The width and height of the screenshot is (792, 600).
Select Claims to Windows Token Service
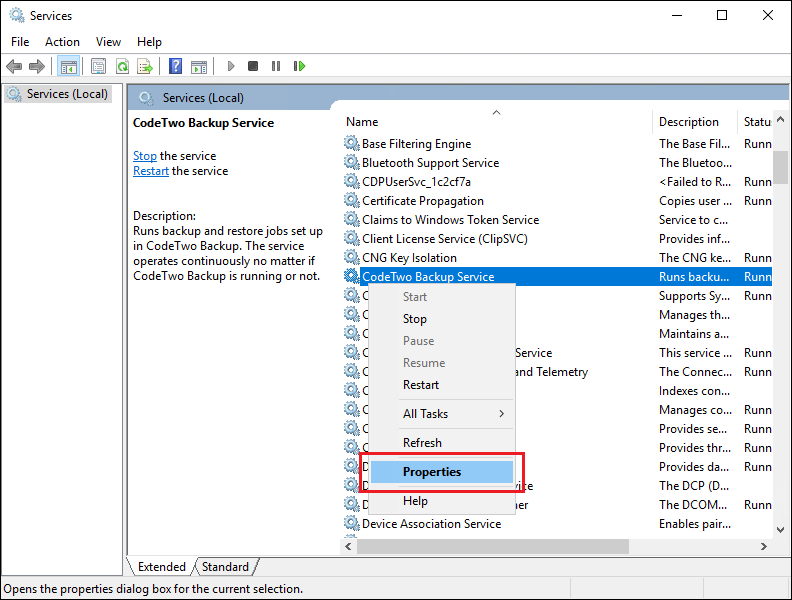[x=557, y=219]
